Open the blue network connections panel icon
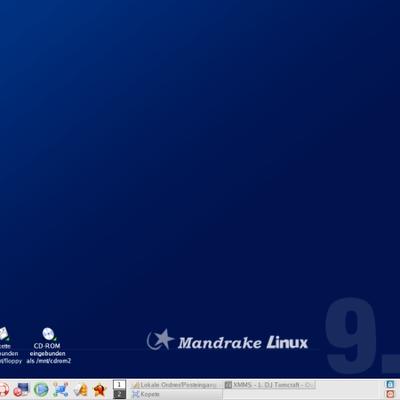 [x=61, y=389]
